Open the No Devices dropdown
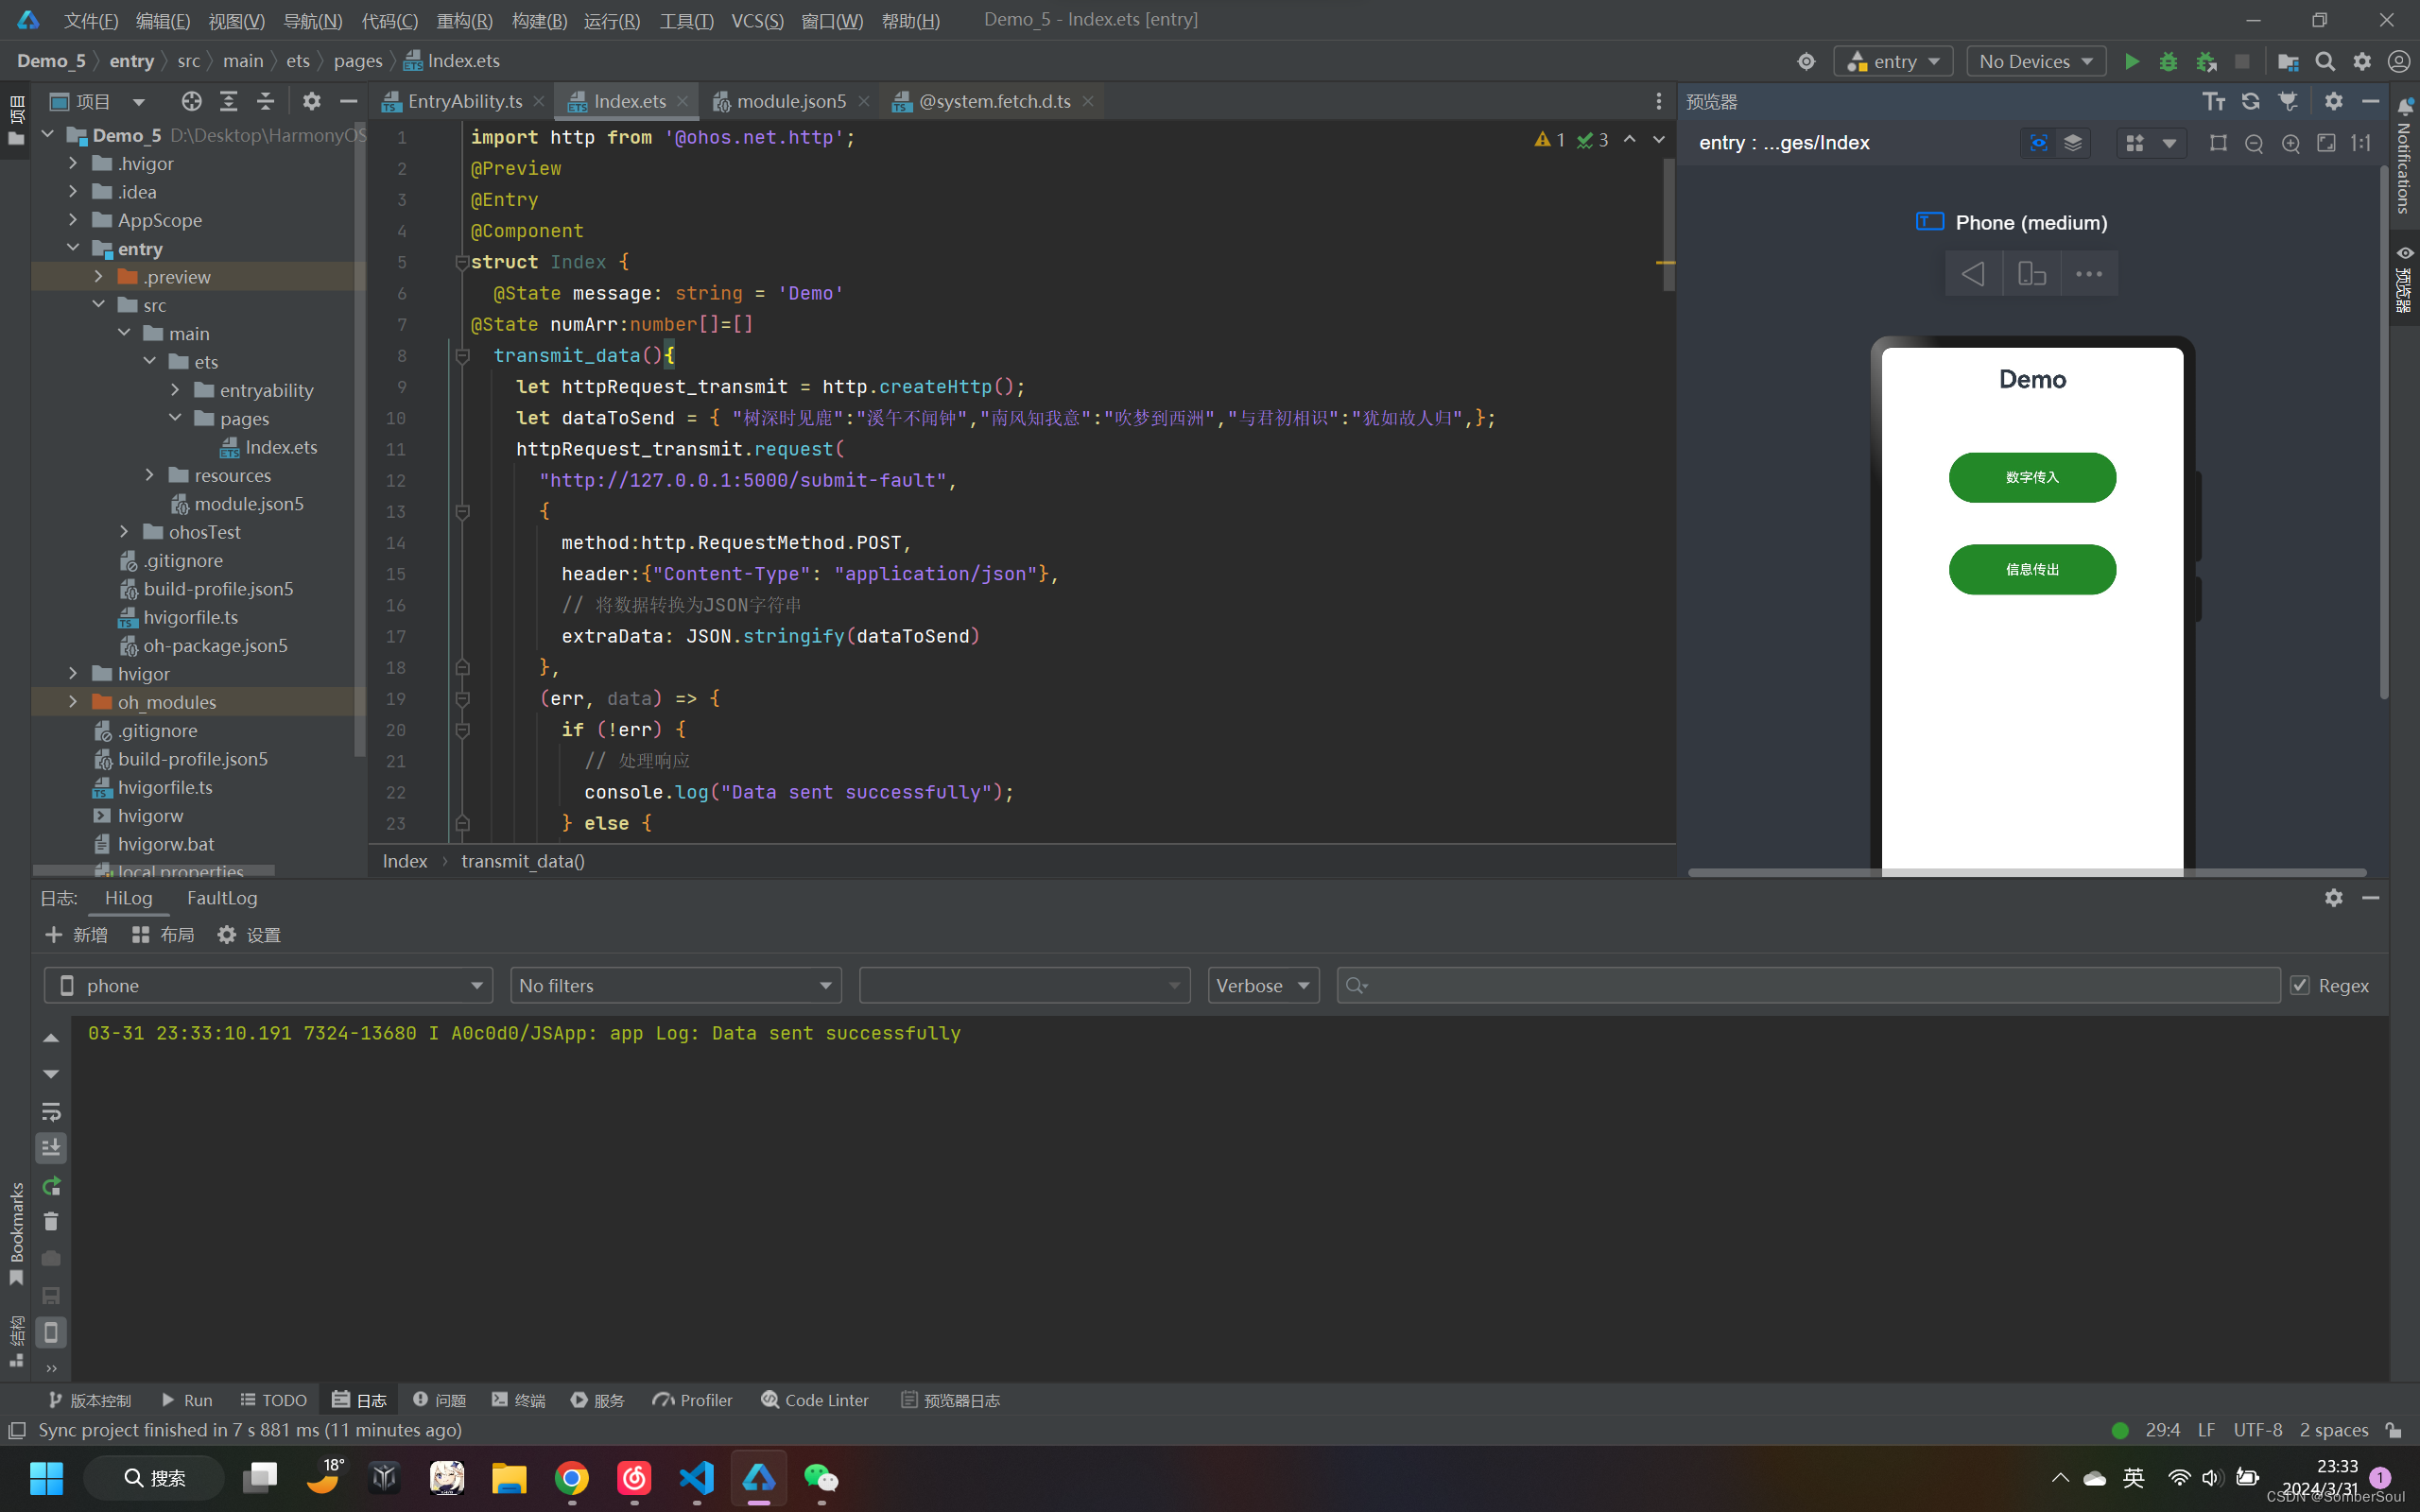Viewport: 2420px width, 1512px height. (x=2035, y=62)
